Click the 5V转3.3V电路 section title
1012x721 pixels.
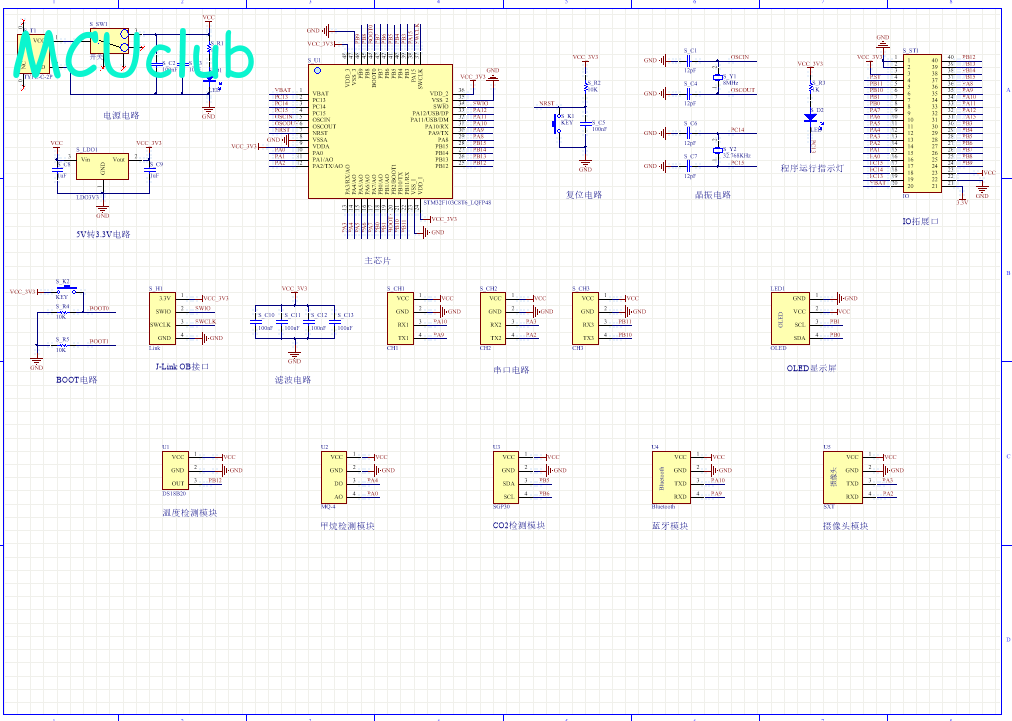[x=103, y=234]
